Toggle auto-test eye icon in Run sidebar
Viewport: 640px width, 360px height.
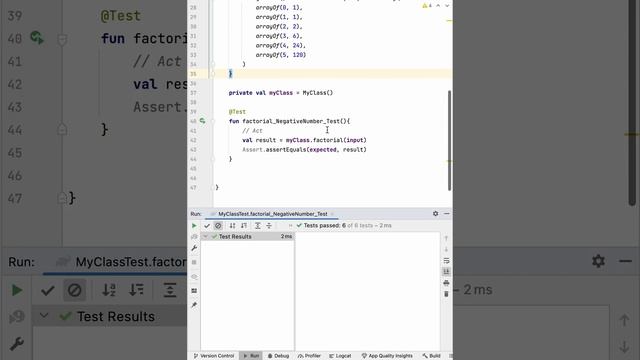click(194, 277)
